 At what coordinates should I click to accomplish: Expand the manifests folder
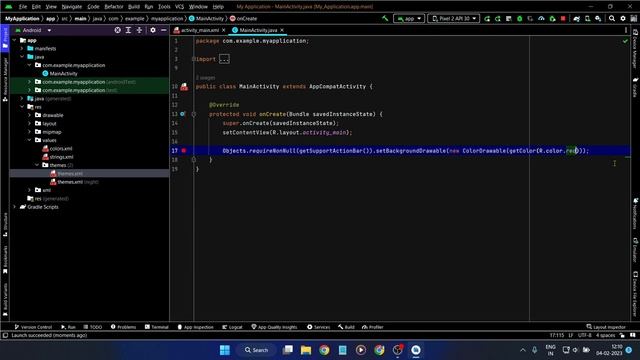[22, 49]
